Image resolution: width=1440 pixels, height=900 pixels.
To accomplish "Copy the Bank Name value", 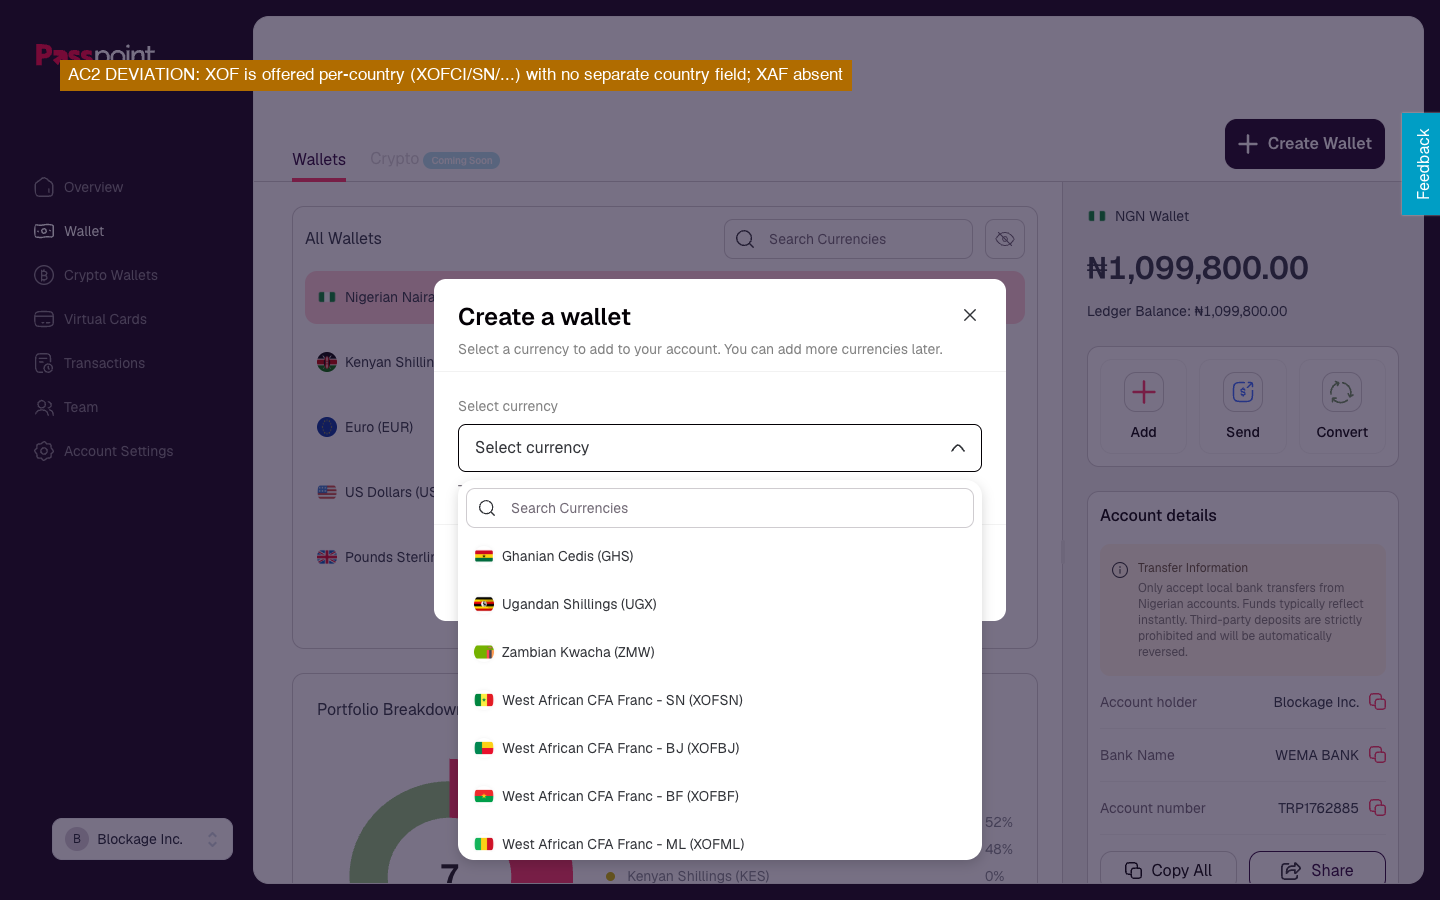I will (1377, 755).
